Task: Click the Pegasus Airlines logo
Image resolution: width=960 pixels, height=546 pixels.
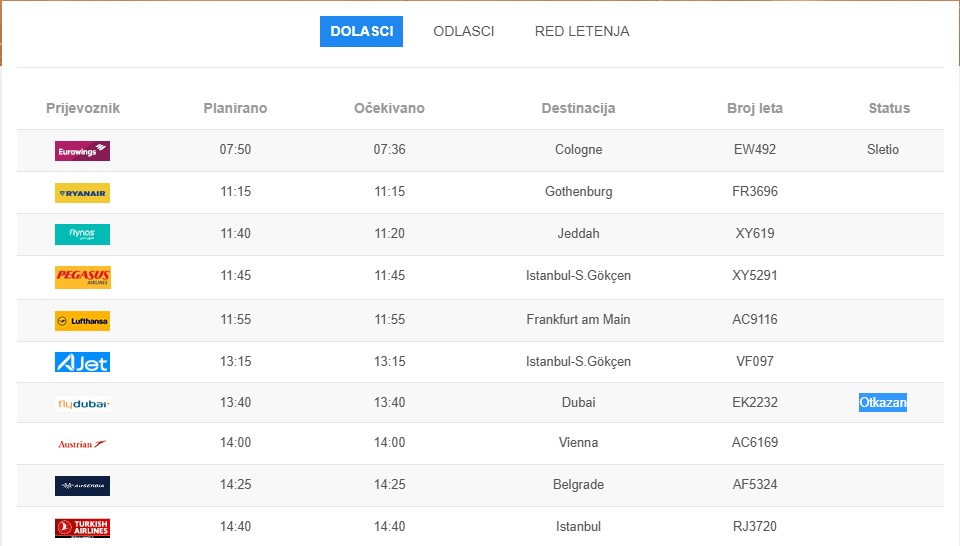Action: [x=82, y=277]
